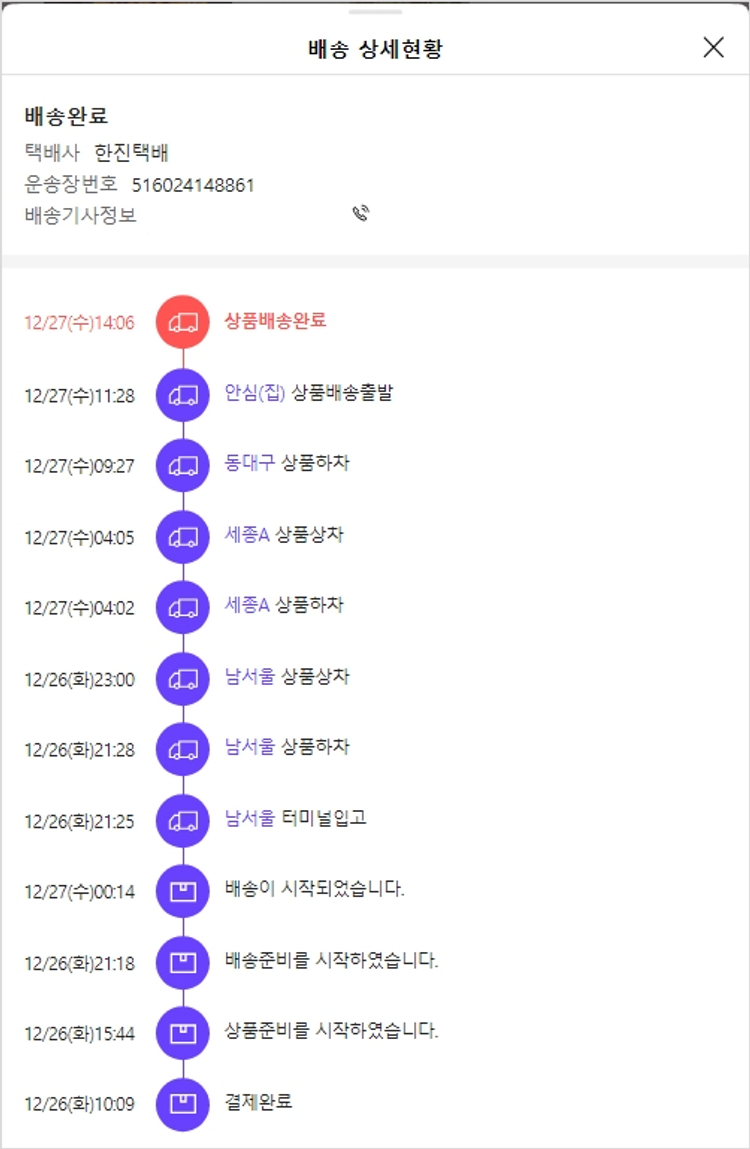750x1149 pixels.
Task: Click truck icon for 세종A 상품상차
Action: tap(183, 537)
